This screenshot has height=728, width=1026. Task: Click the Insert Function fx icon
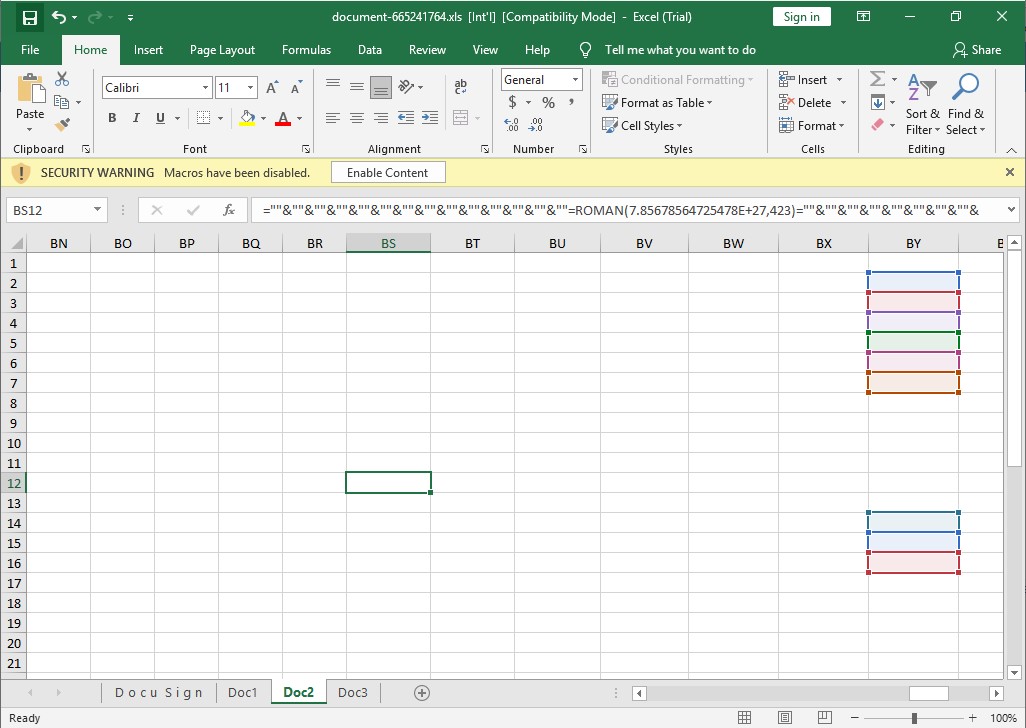(x=229, y=210)
